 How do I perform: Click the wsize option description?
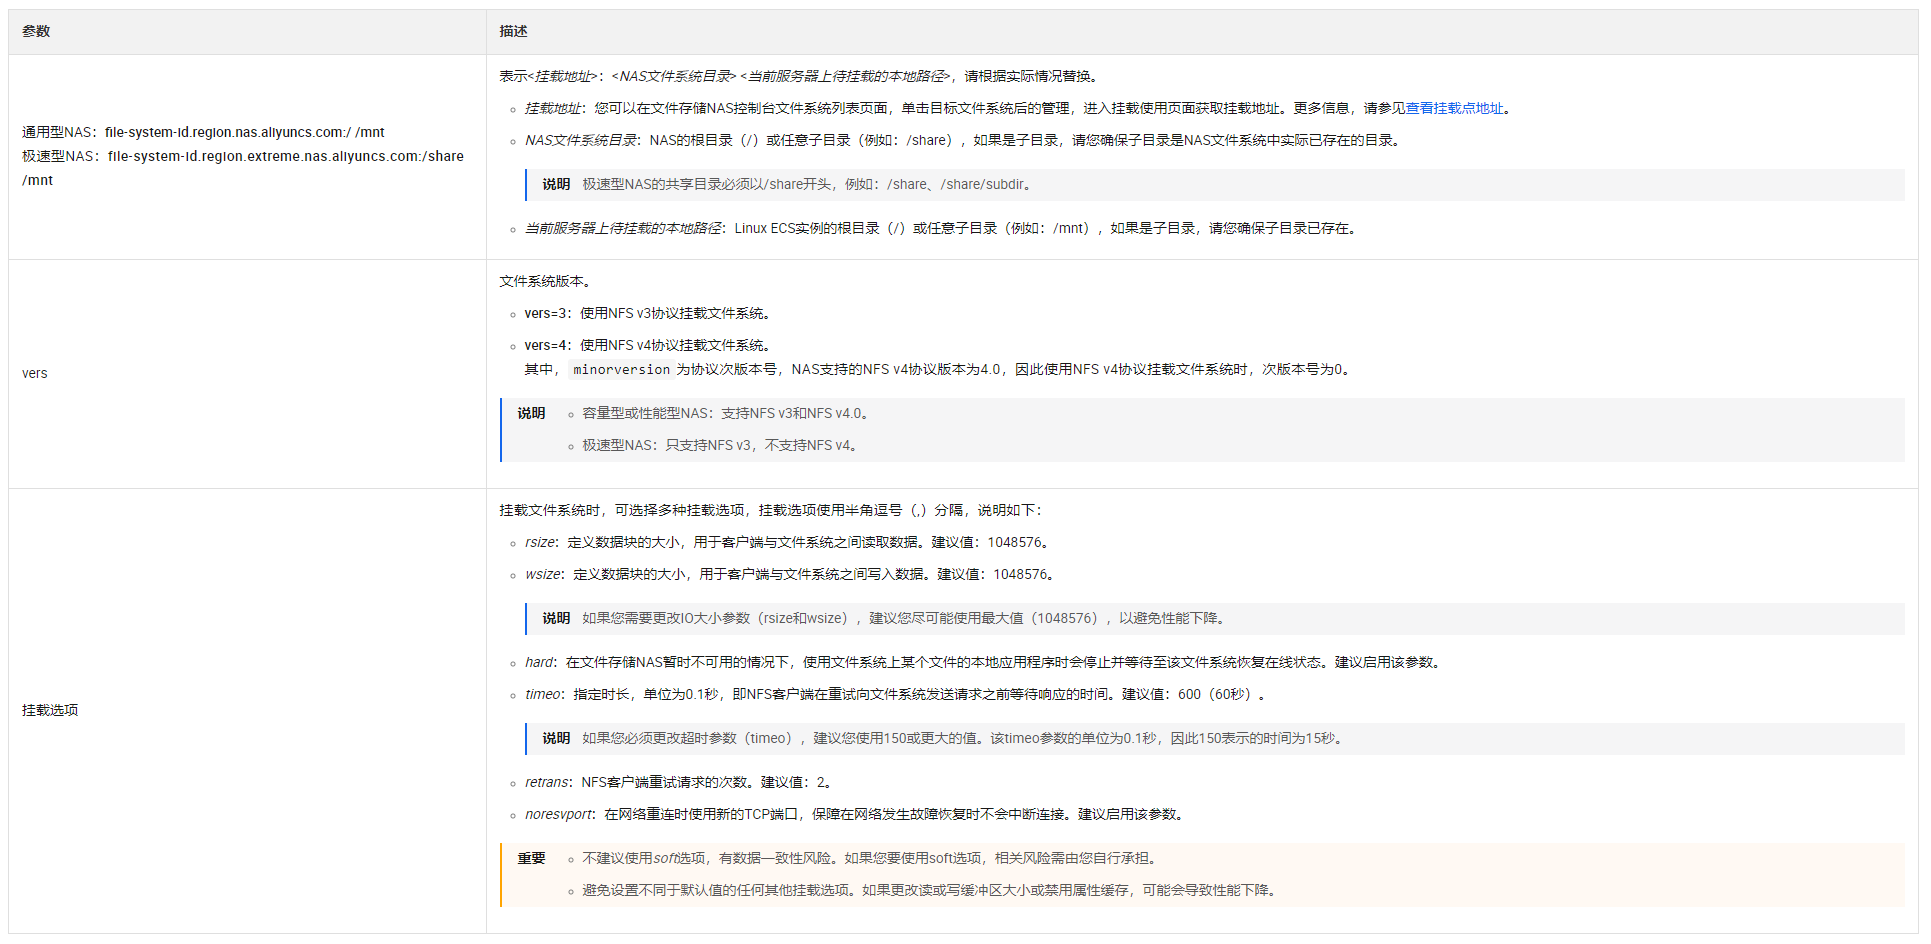click(x=789, y=574)
